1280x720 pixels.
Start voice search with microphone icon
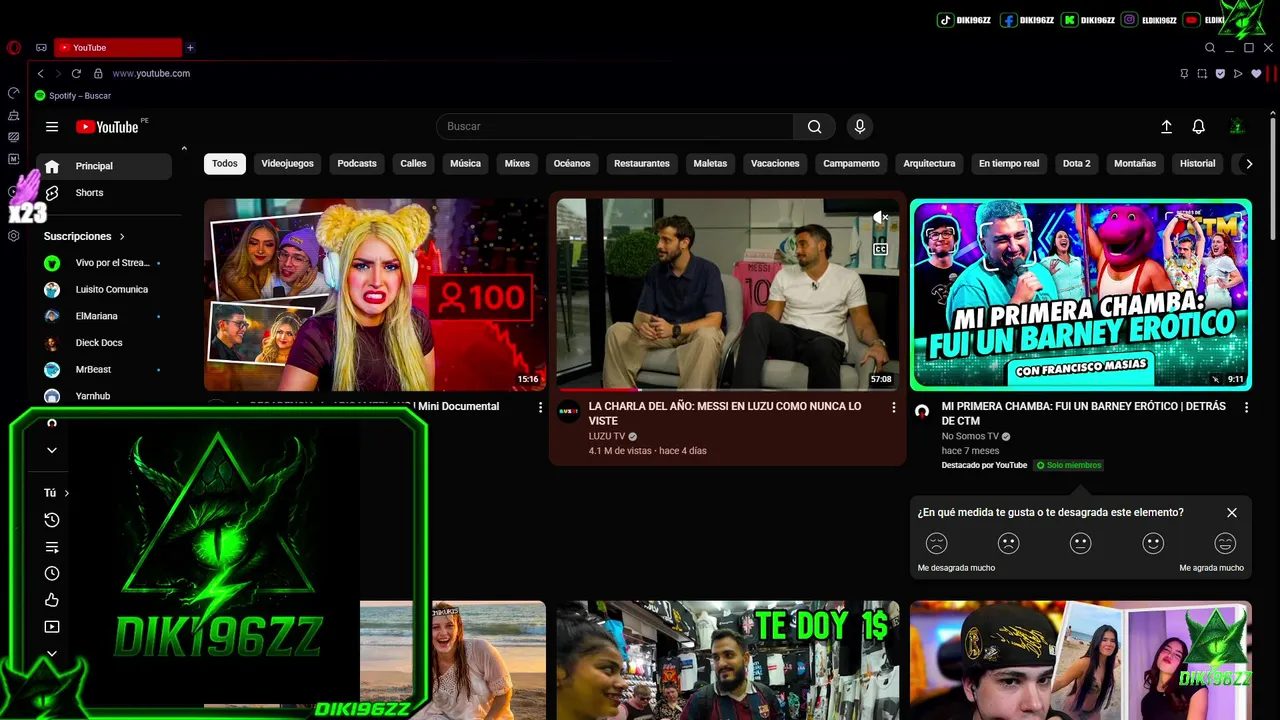[859, 127]
